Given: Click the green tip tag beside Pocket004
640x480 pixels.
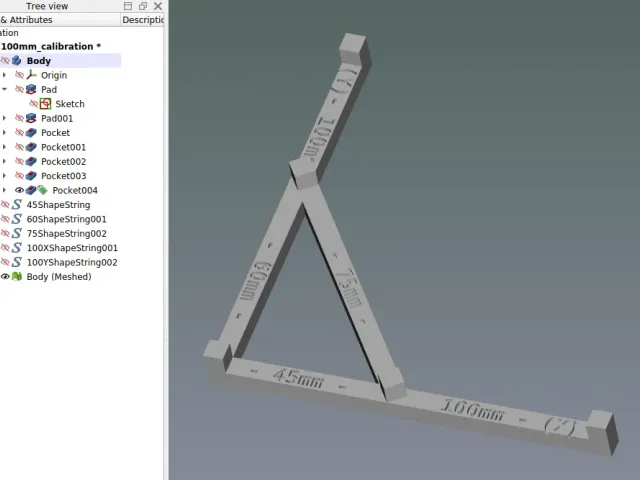Looking at the screenshot, I should (42, 189).
